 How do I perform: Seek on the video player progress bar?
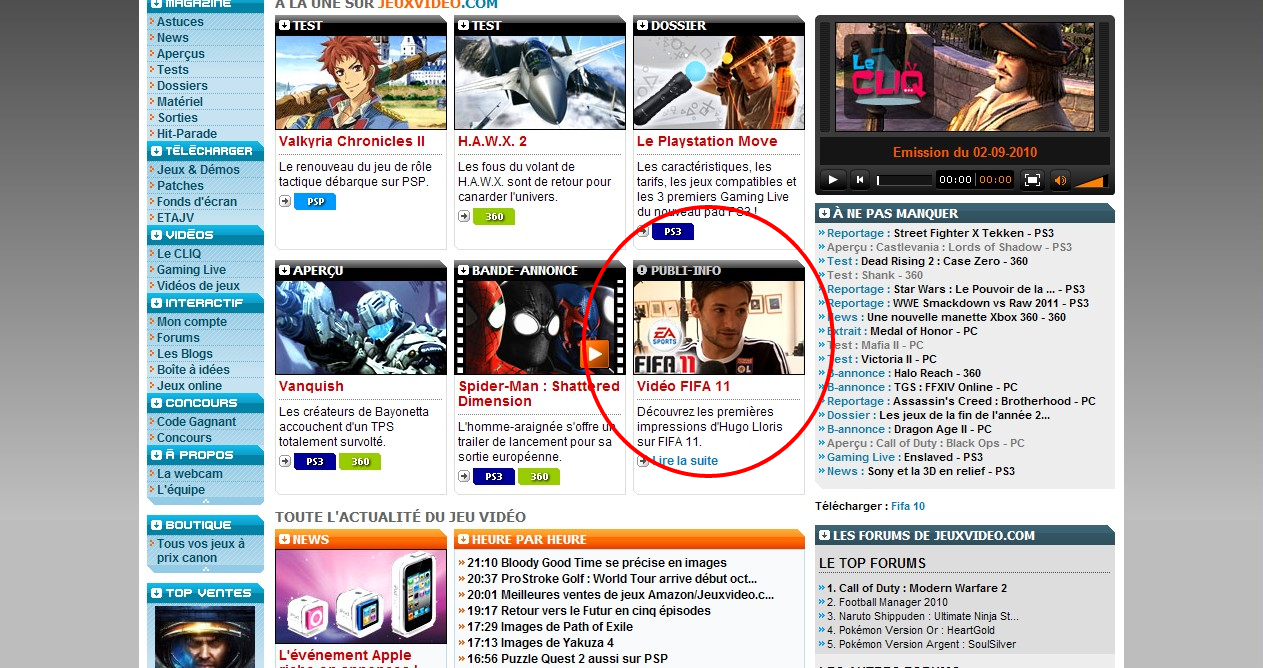905,180
